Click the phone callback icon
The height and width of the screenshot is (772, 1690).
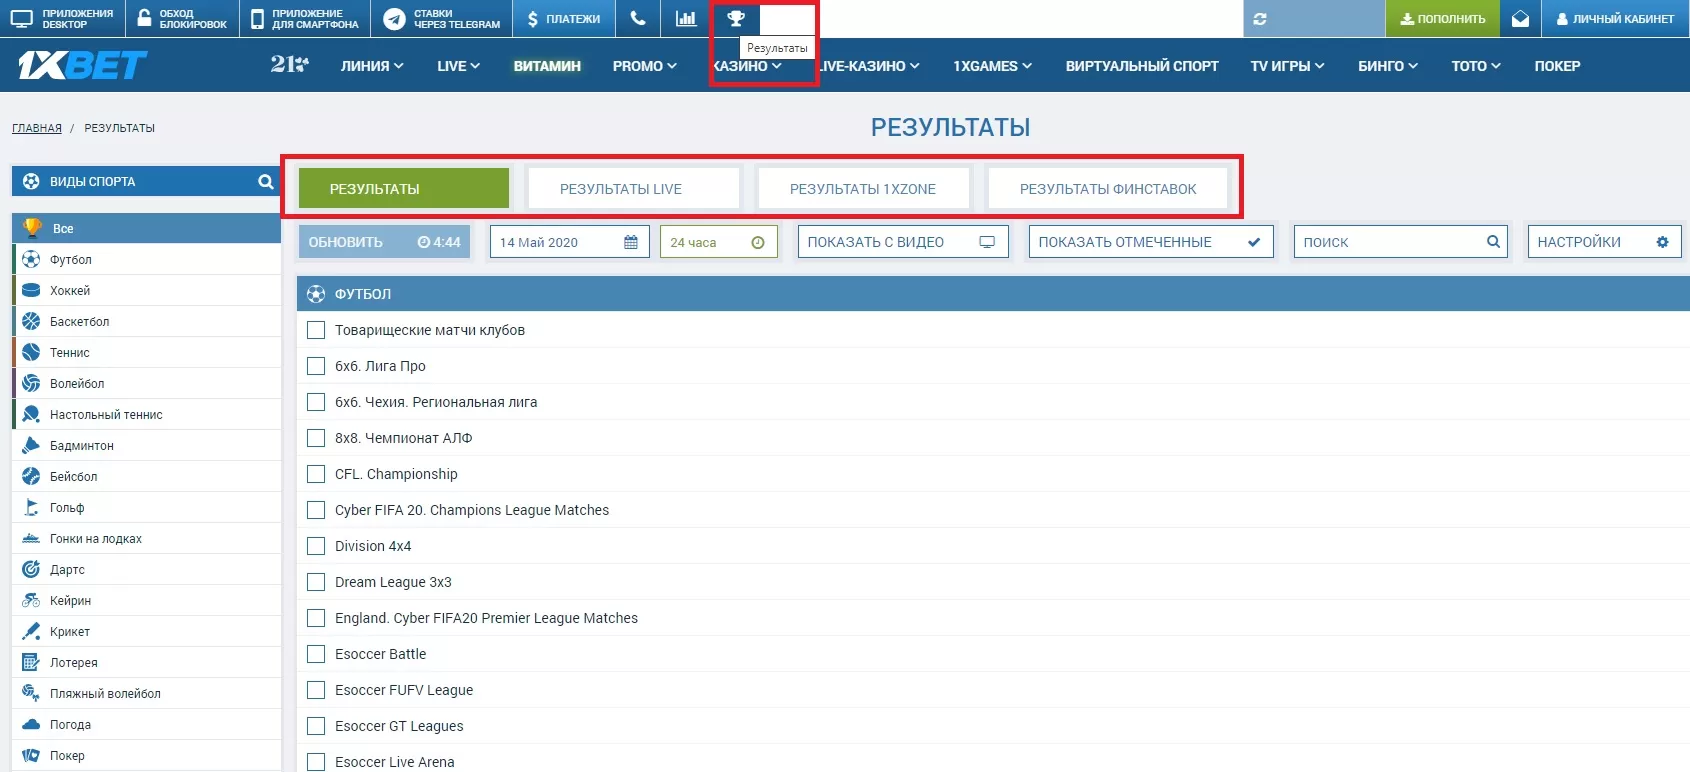(638, 18)
